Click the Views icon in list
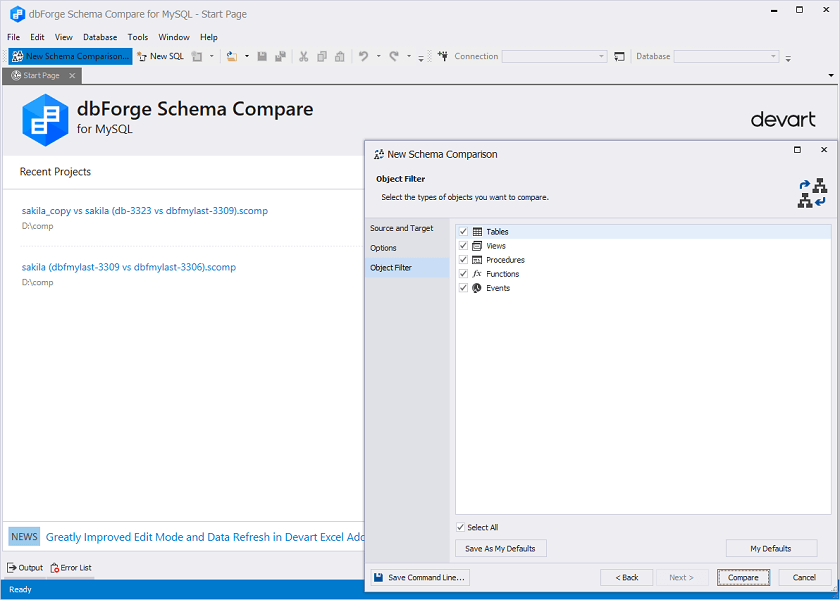840x600 pixels. pyautogui.click(x=477, y=245)
